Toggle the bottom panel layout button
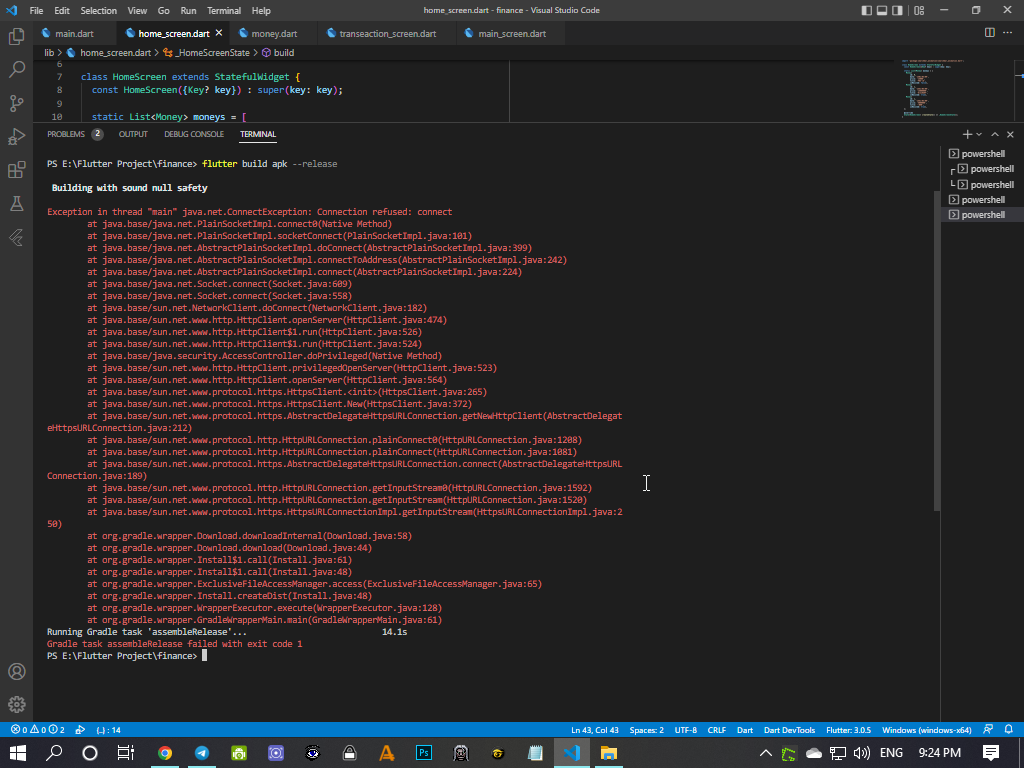The height and width of the screenshot is (768, 1024). pos(884,10)
